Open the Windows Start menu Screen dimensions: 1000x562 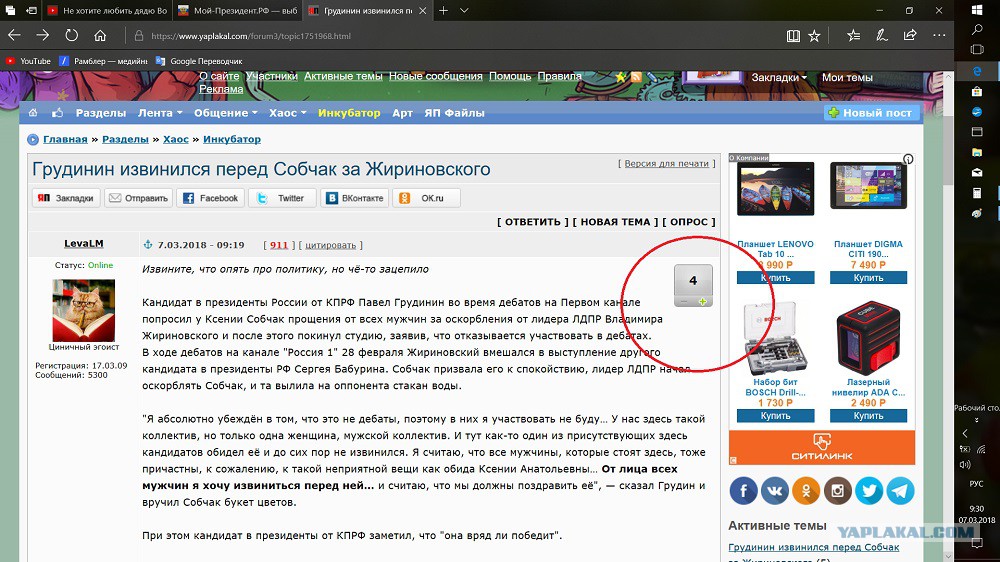976,10
